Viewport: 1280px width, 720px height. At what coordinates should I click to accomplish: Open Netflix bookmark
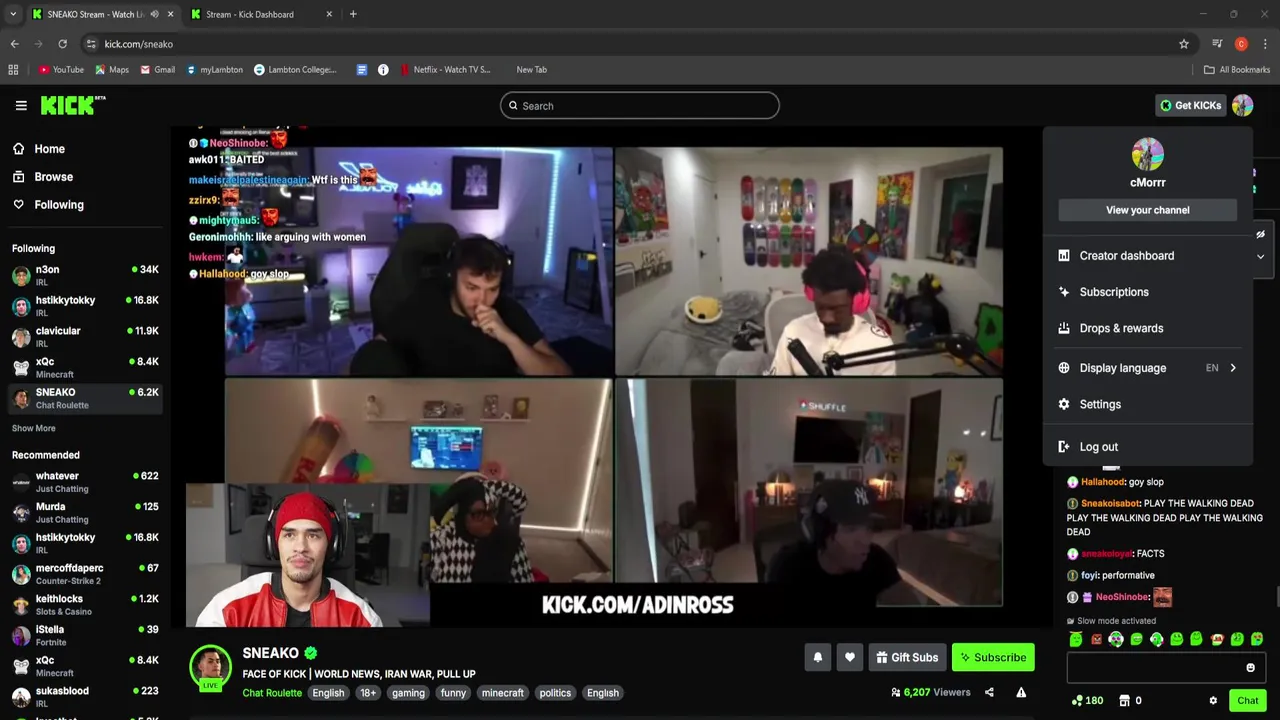coord(445,70)
